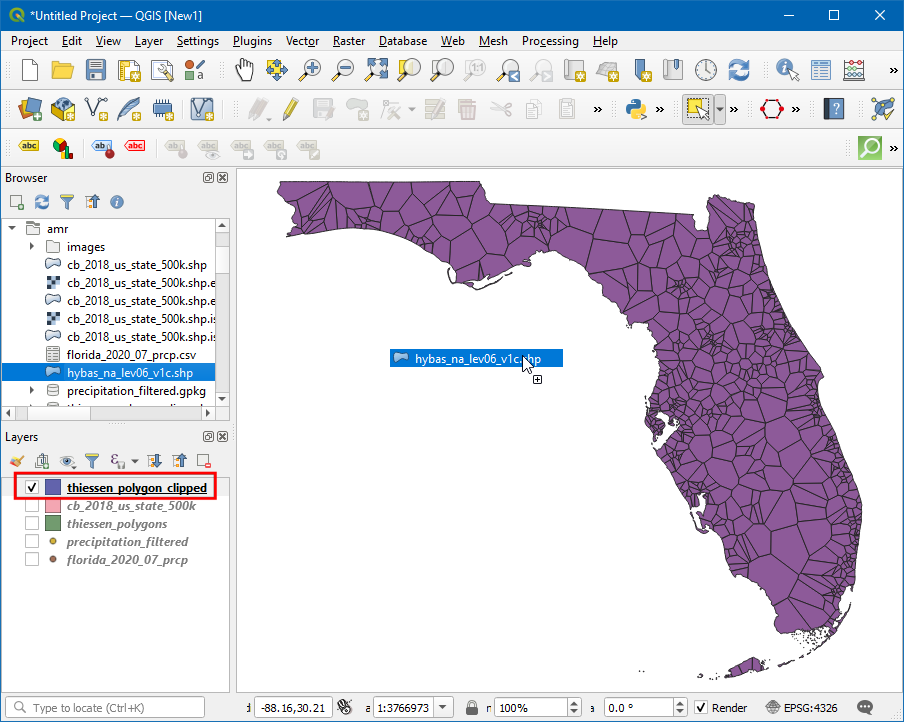Enable the cb_2018_us_state_500k layer checkbox
904x722 pixels.
32,506
